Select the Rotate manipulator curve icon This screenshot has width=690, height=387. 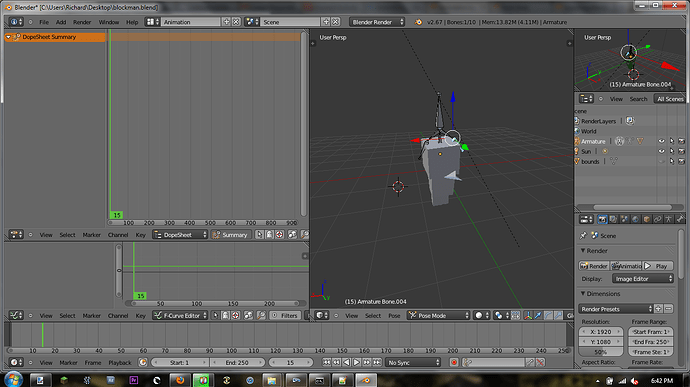point(548,315)
